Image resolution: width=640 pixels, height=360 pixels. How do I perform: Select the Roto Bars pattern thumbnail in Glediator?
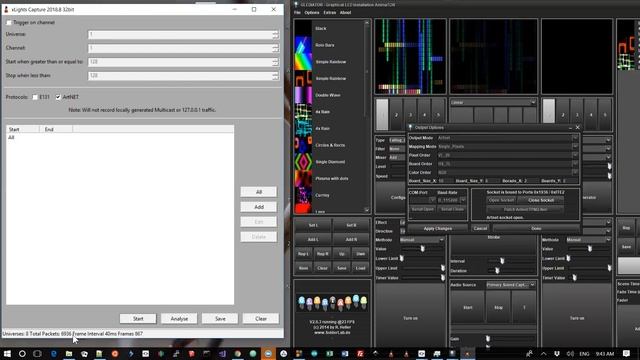click(303, 45)
